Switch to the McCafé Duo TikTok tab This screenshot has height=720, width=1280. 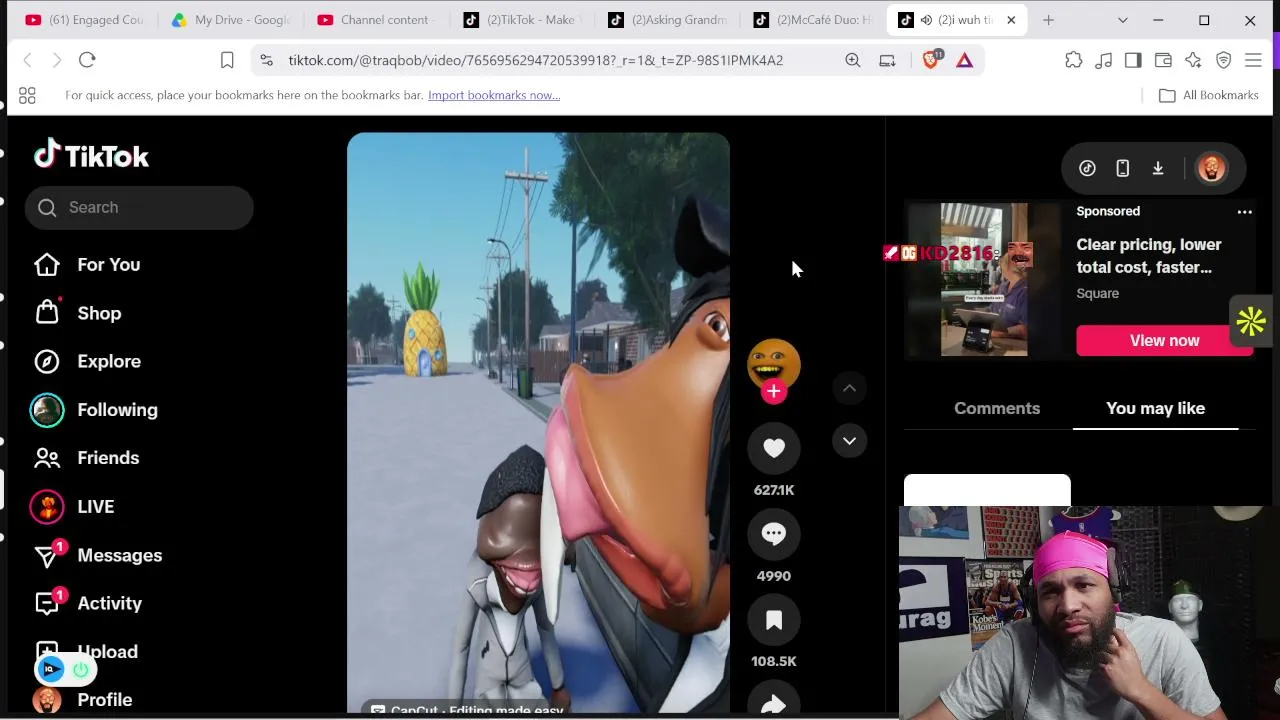pos(813,20)
